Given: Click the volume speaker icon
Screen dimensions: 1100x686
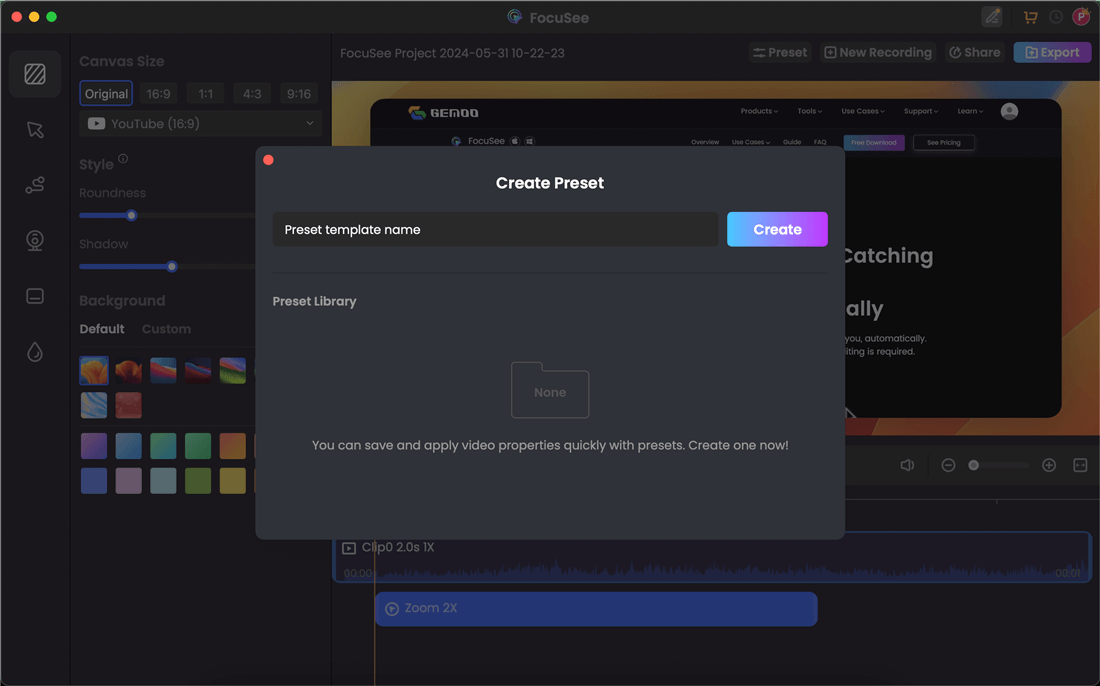Looking at the screenshot, I should click(907, 465).
